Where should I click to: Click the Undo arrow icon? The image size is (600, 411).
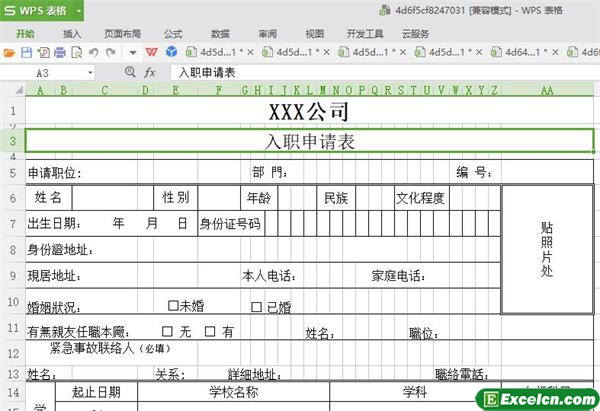click(94, 52)
